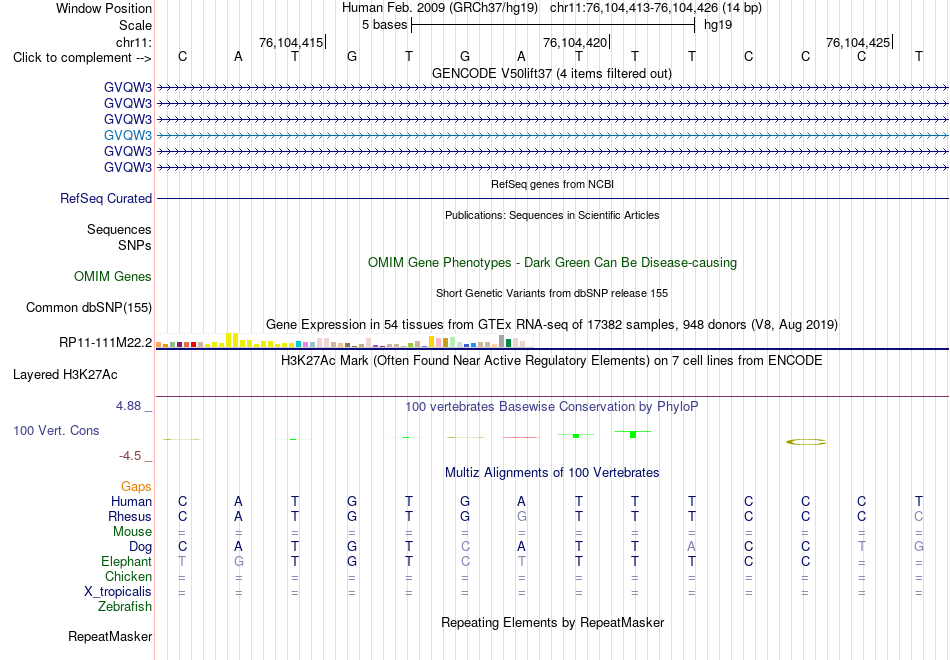950x660 pixels.
Task: Click the 'Click to complement -->' label
Action: click(x=82, y=58)
